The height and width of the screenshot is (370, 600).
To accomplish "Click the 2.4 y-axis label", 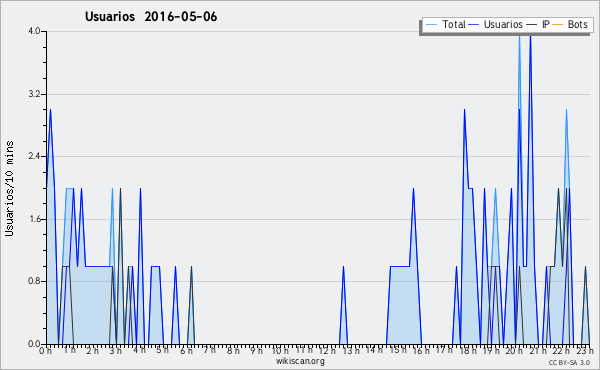I will 34,156.
